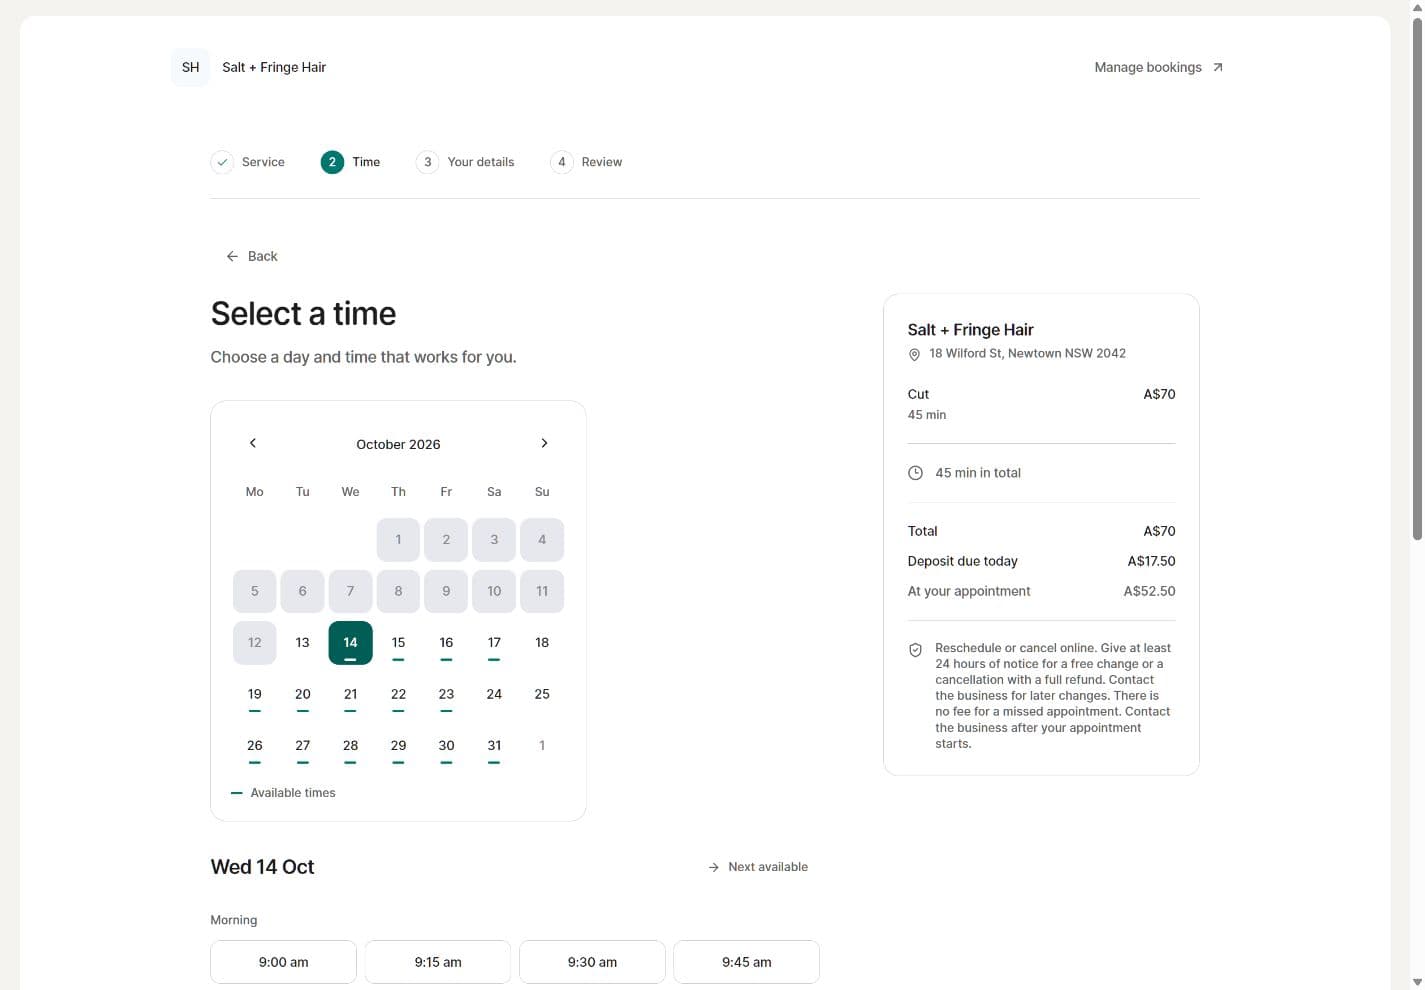Select the Time step
The image size is (1425, 990).
click(x=351, y=162)
